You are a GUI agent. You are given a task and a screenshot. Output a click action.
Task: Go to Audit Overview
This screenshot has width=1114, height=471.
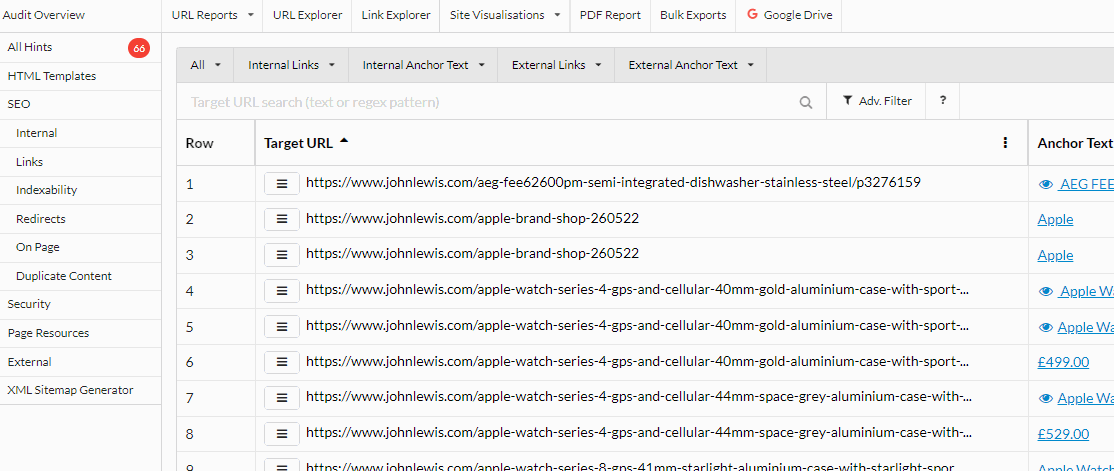click(44, 15)
